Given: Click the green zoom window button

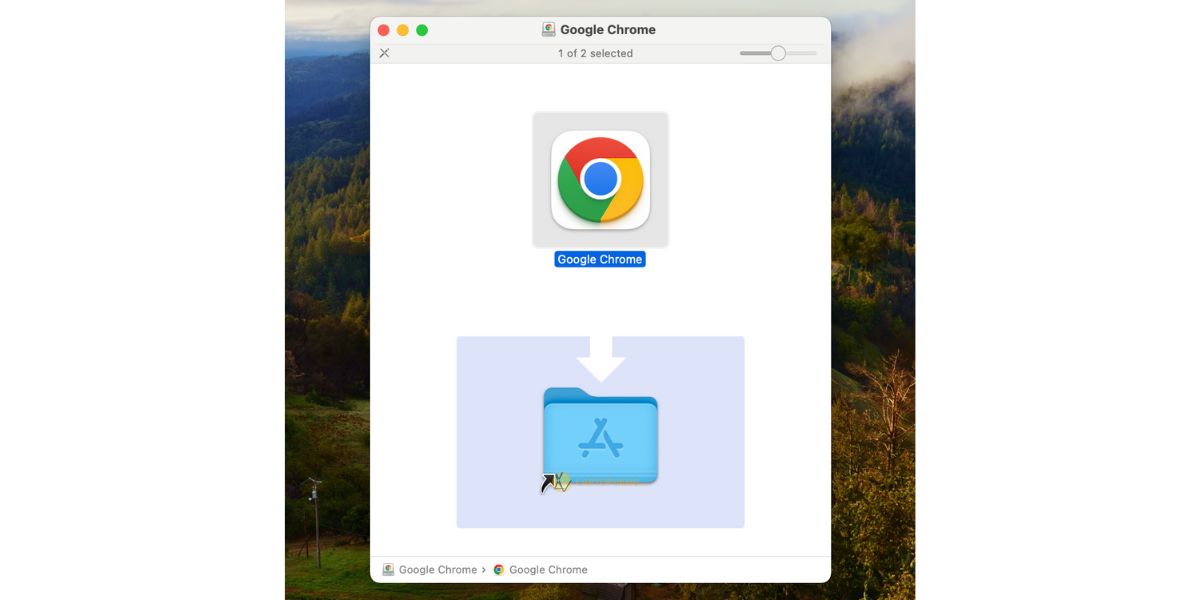Looking at the screenshot, I should (422, 30).
